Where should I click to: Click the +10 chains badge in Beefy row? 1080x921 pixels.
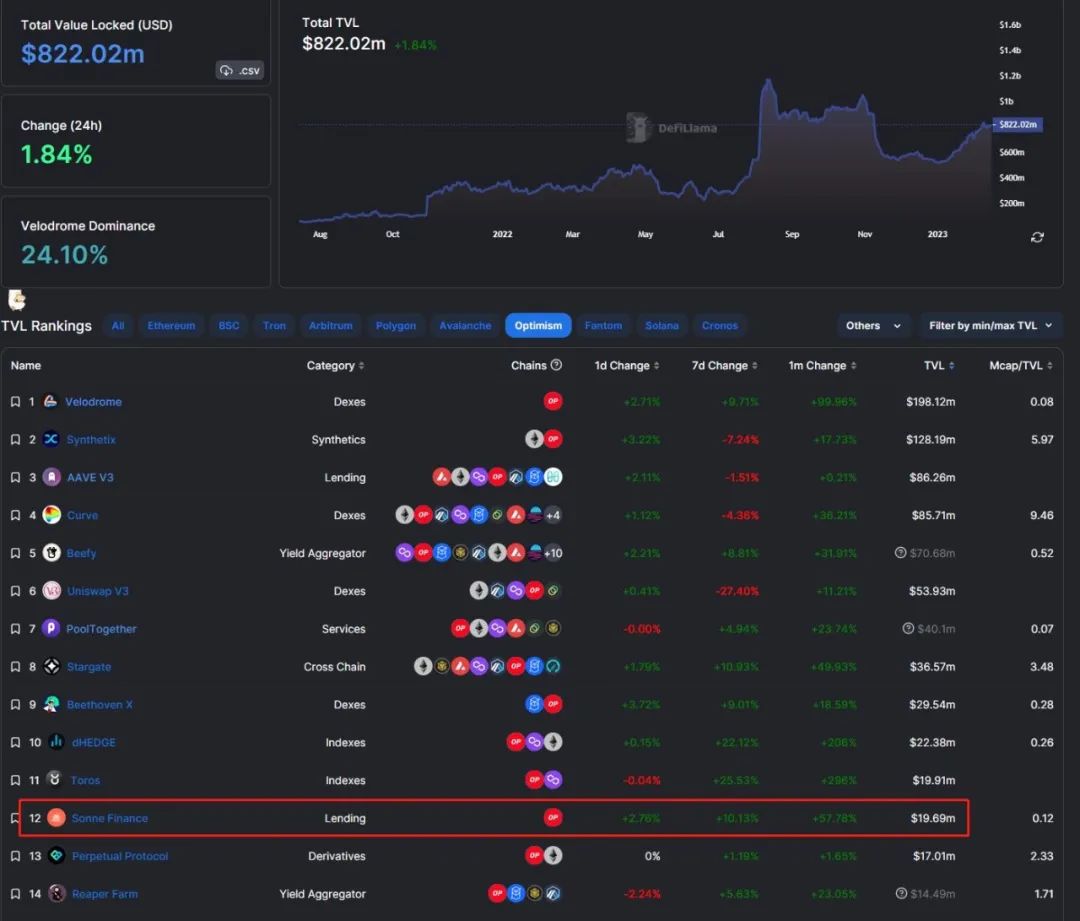point(553,553)
